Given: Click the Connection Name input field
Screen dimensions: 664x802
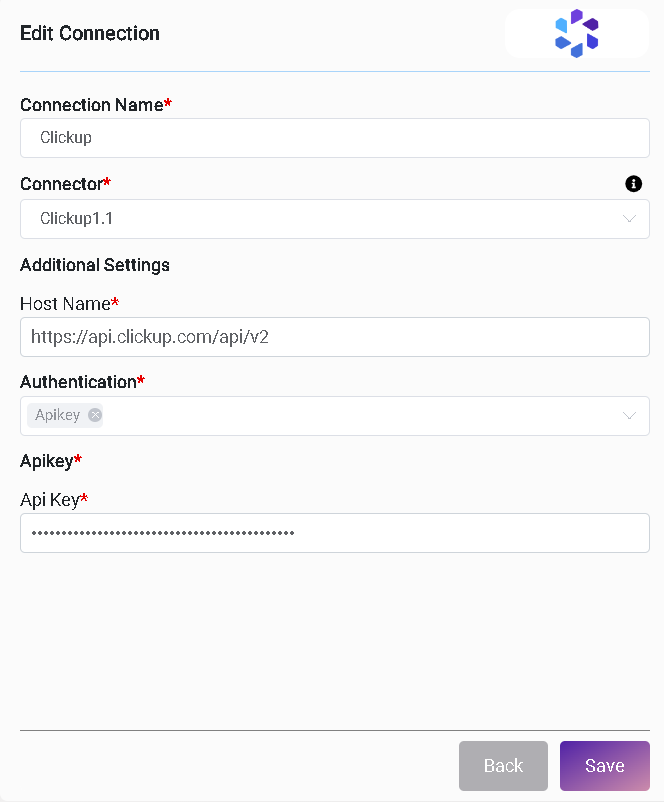Looking at the screenshot, I should [334, 138].
